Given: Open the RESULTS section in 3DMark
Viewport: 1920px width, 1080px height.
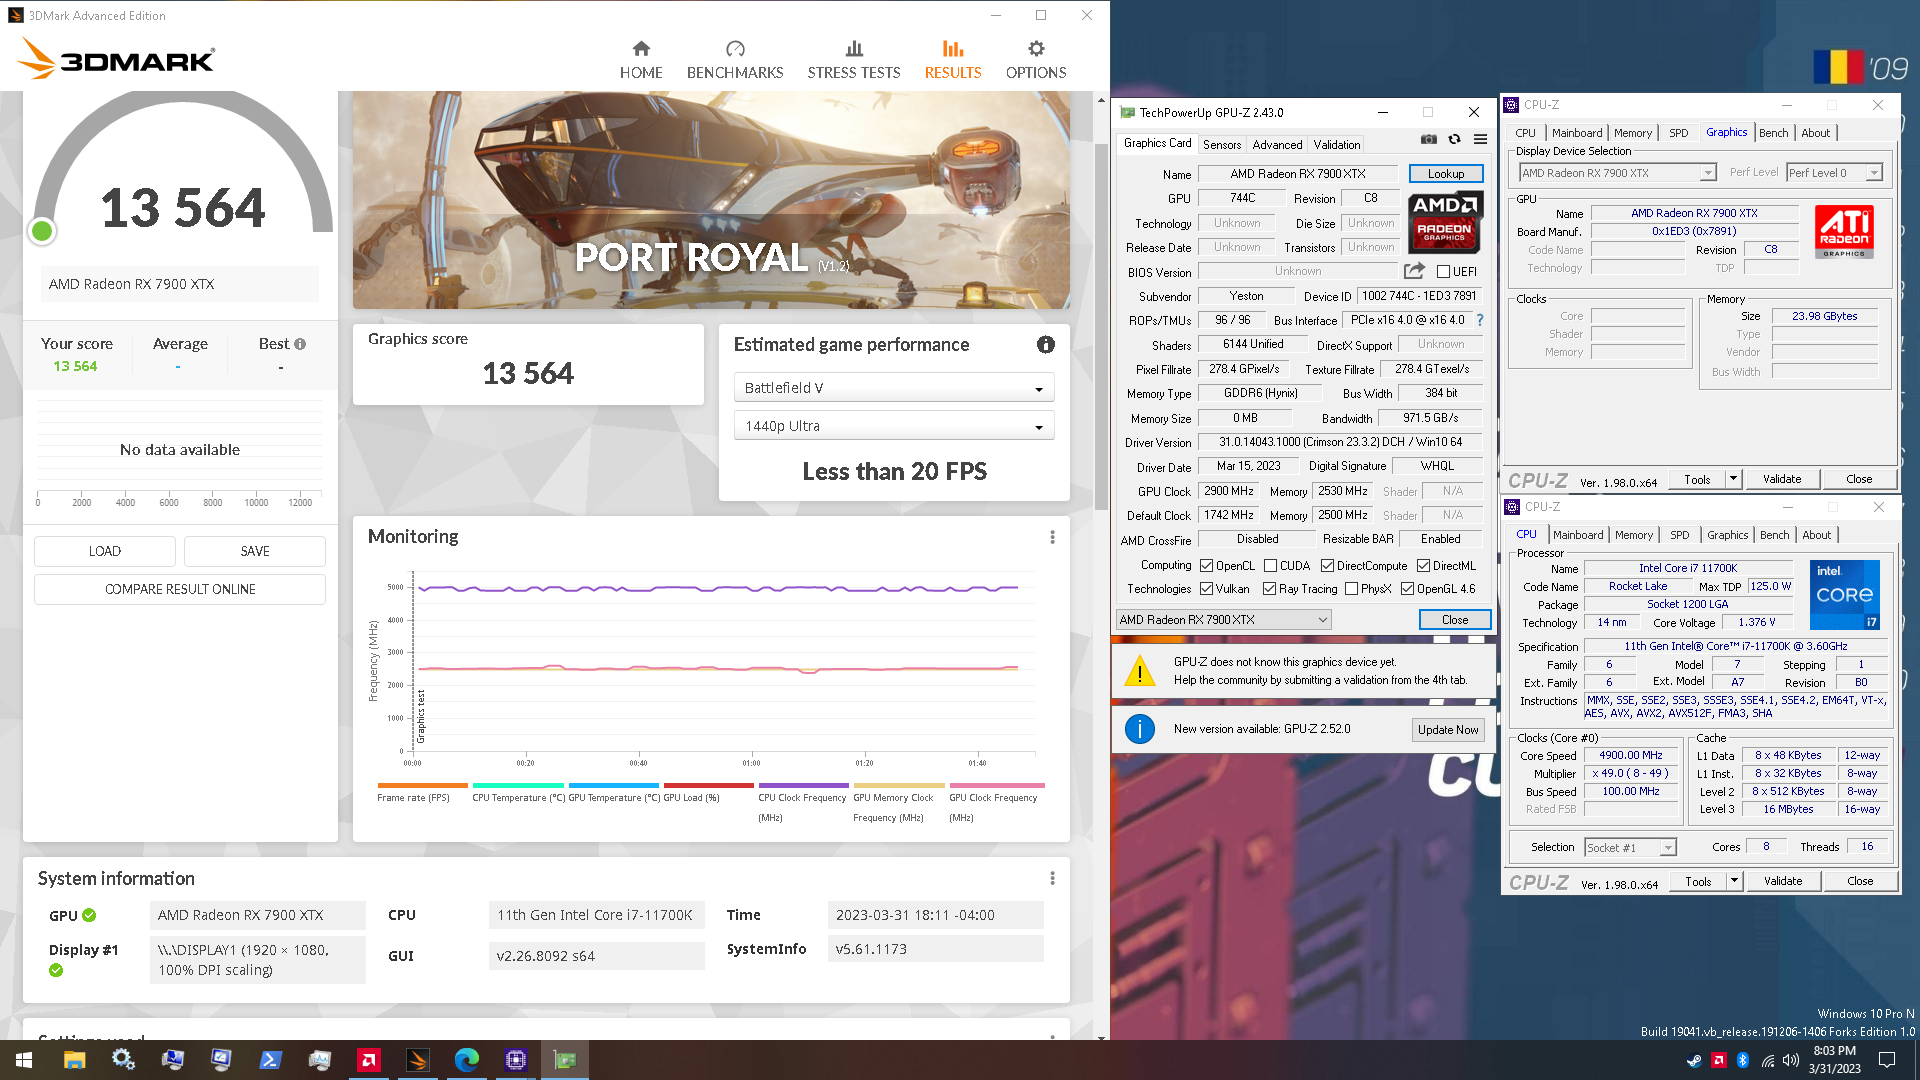Looking at the screenshot, I should tap(953, 60).
